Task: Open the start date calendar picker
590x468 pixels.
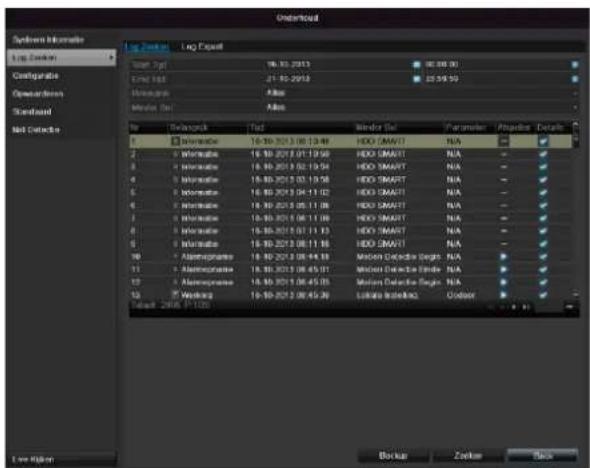Action: tap(416, 64)
